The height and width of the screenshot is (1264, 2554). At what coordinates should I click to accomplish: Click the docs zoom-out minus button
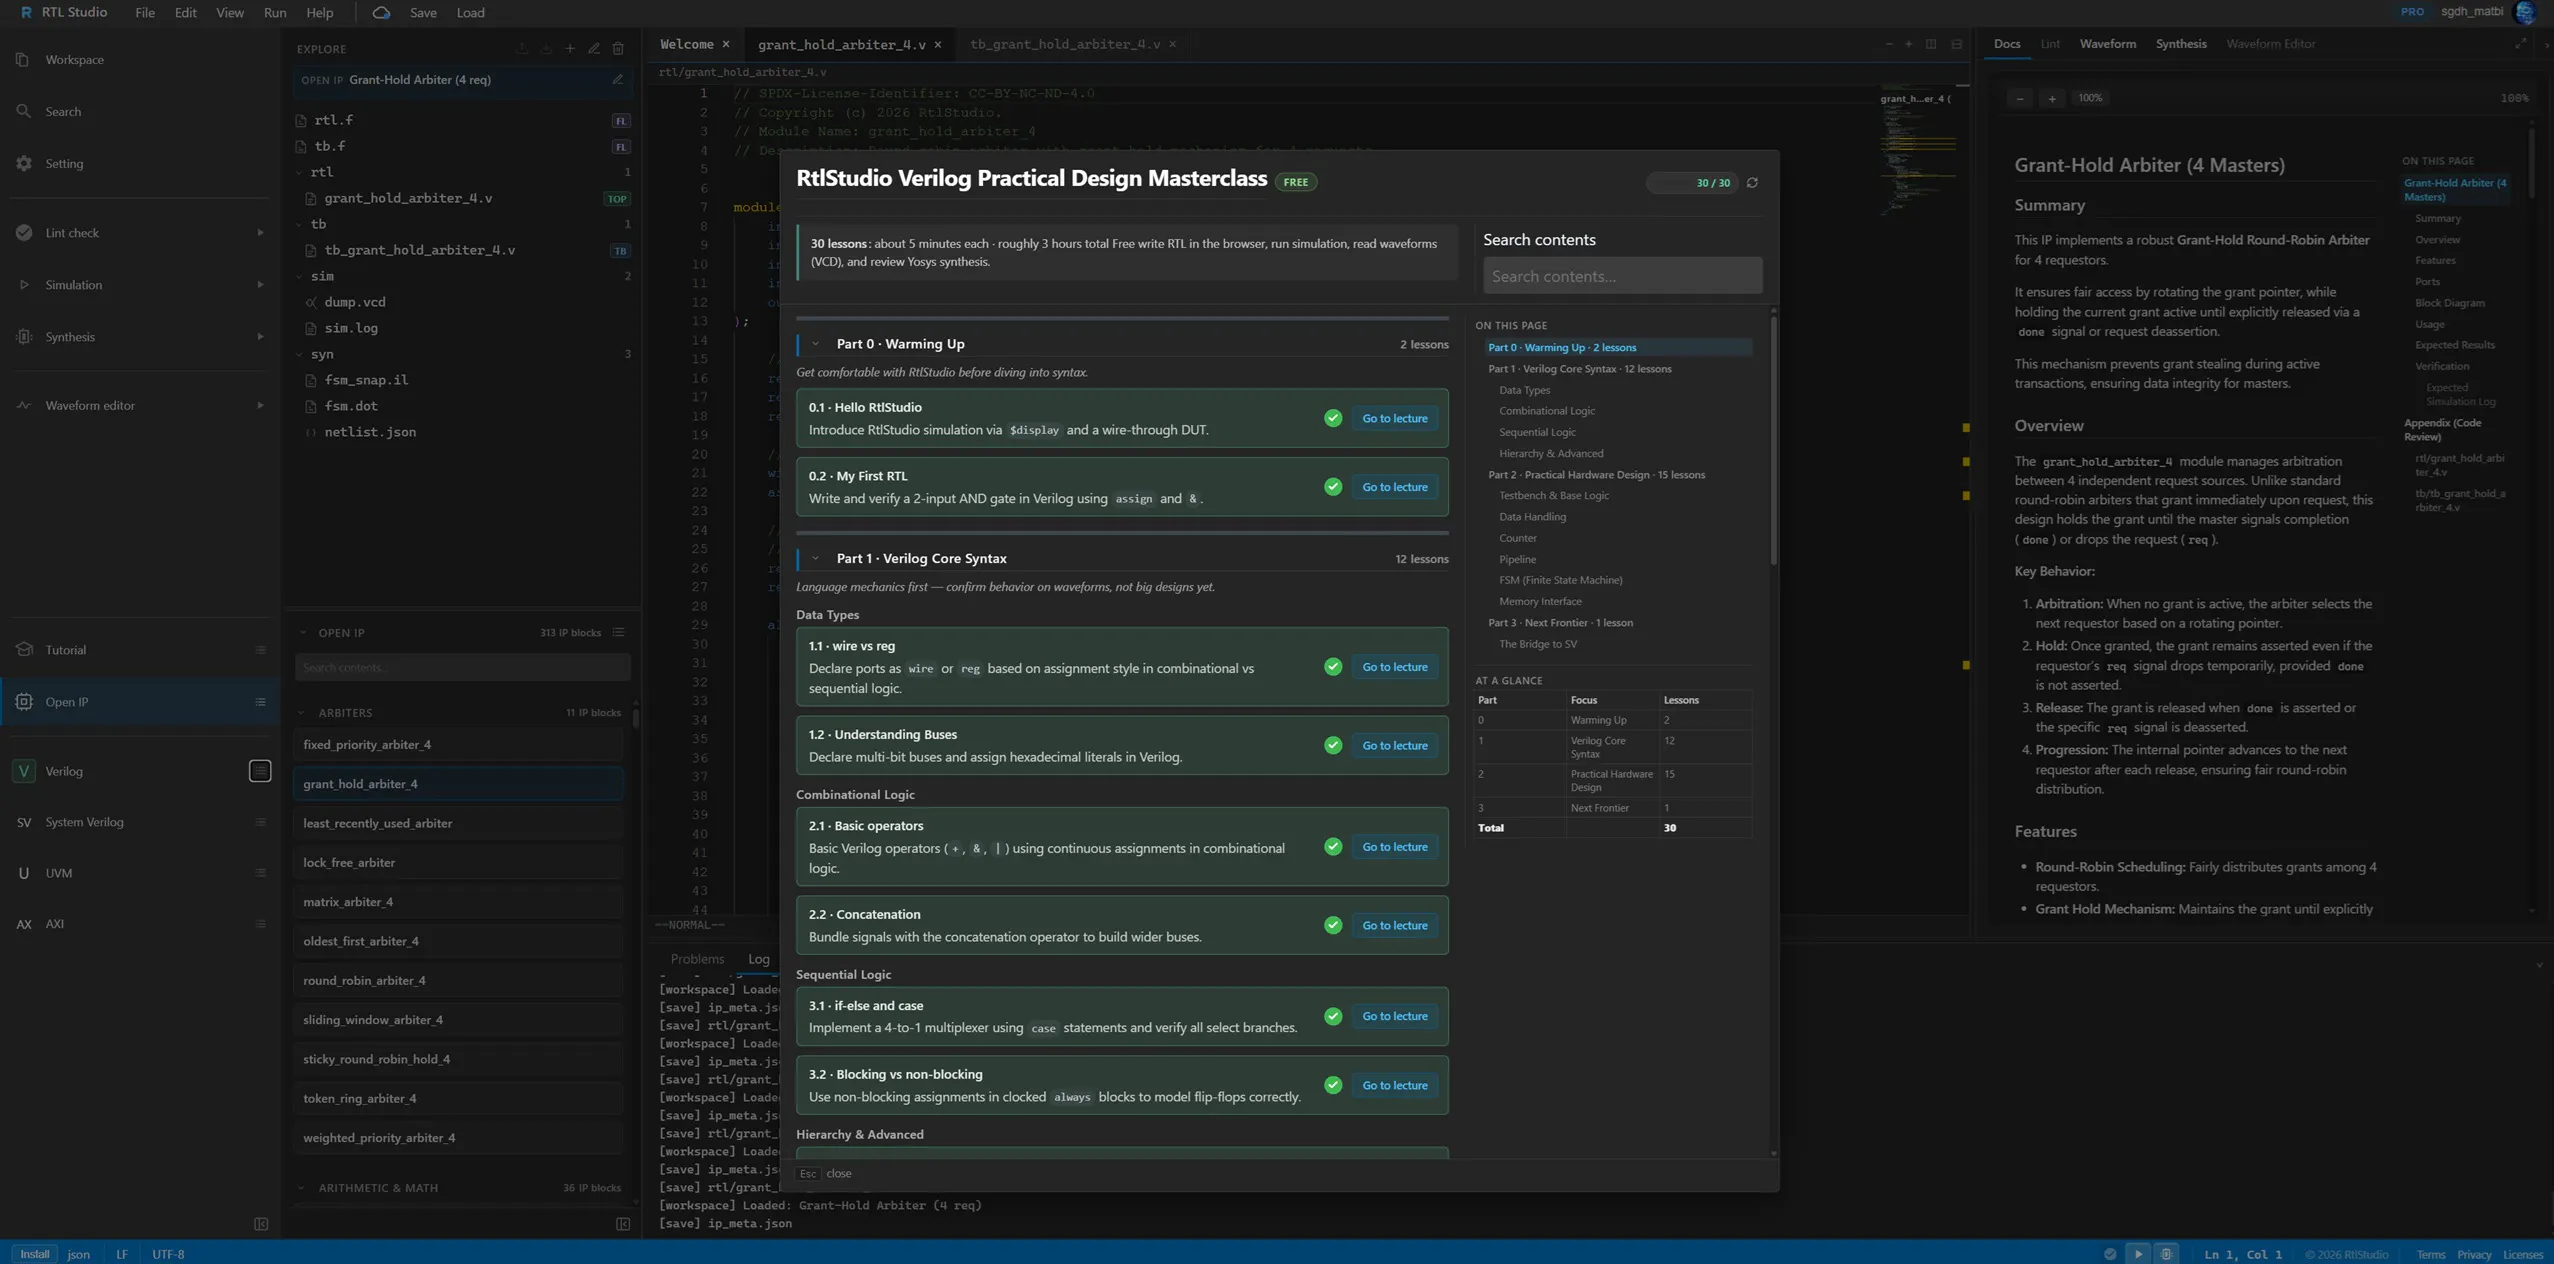pos(2020,98)
